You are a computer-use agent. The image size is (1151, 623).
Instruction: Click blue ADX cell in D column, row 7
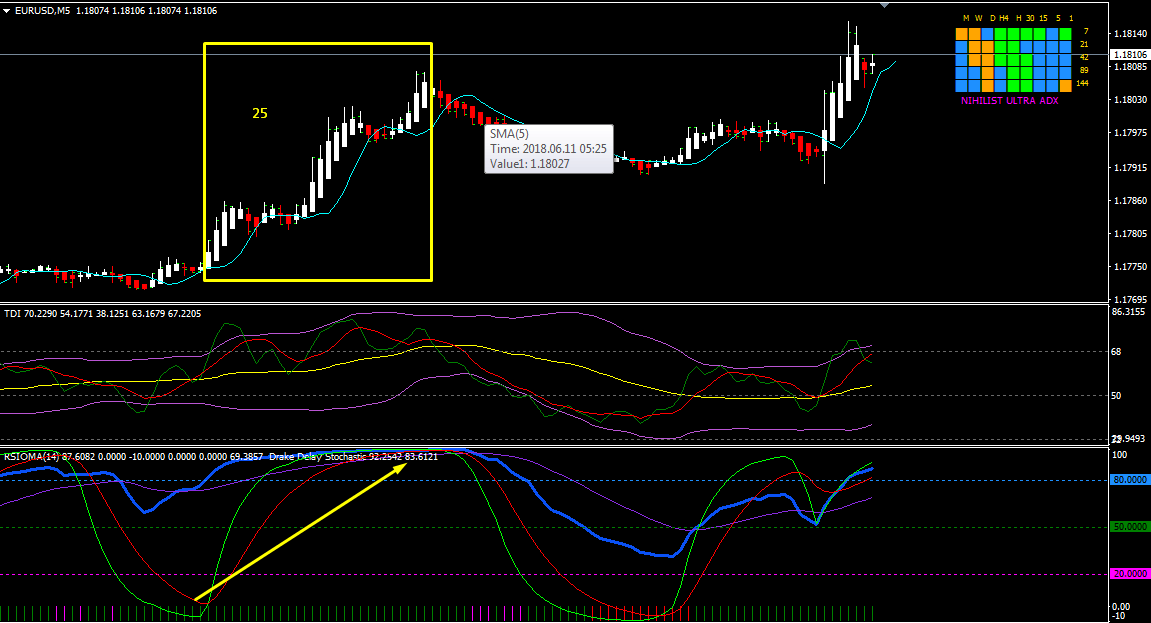987,34
